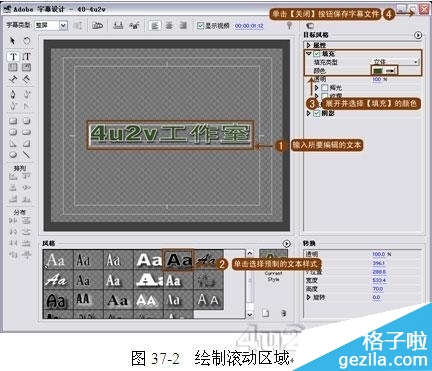Select the white script Aa style in second row

[58, 280]
